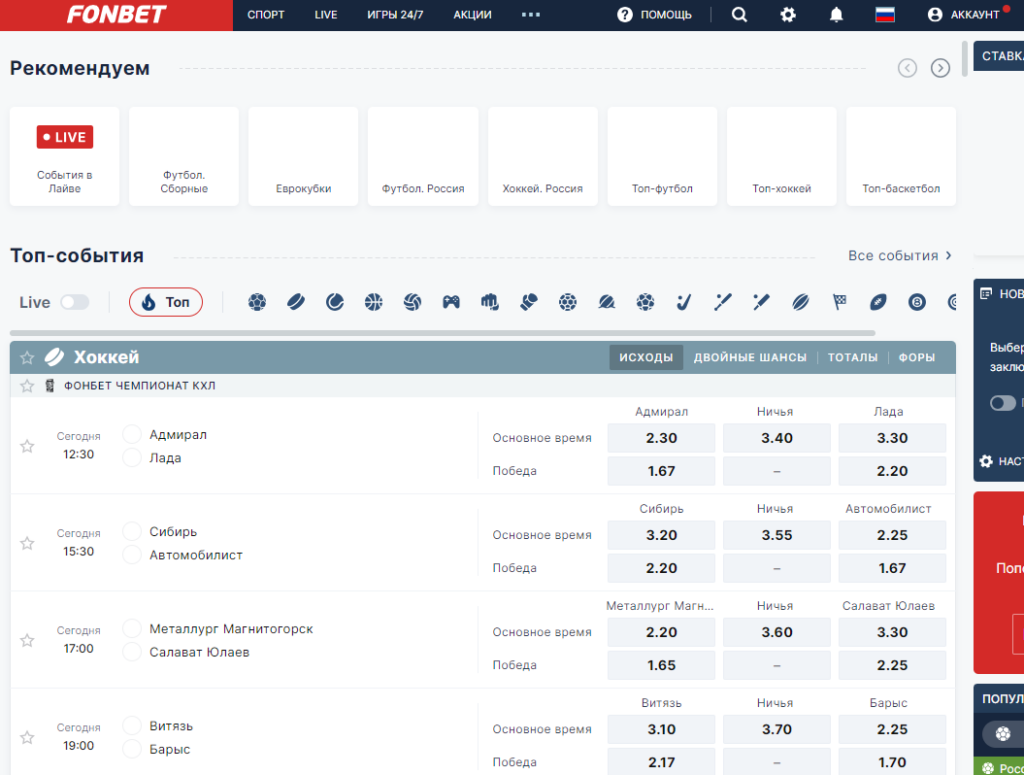Star the Витязь vs Барыс match
1024x775 pixels.
(x=27, y=738)
